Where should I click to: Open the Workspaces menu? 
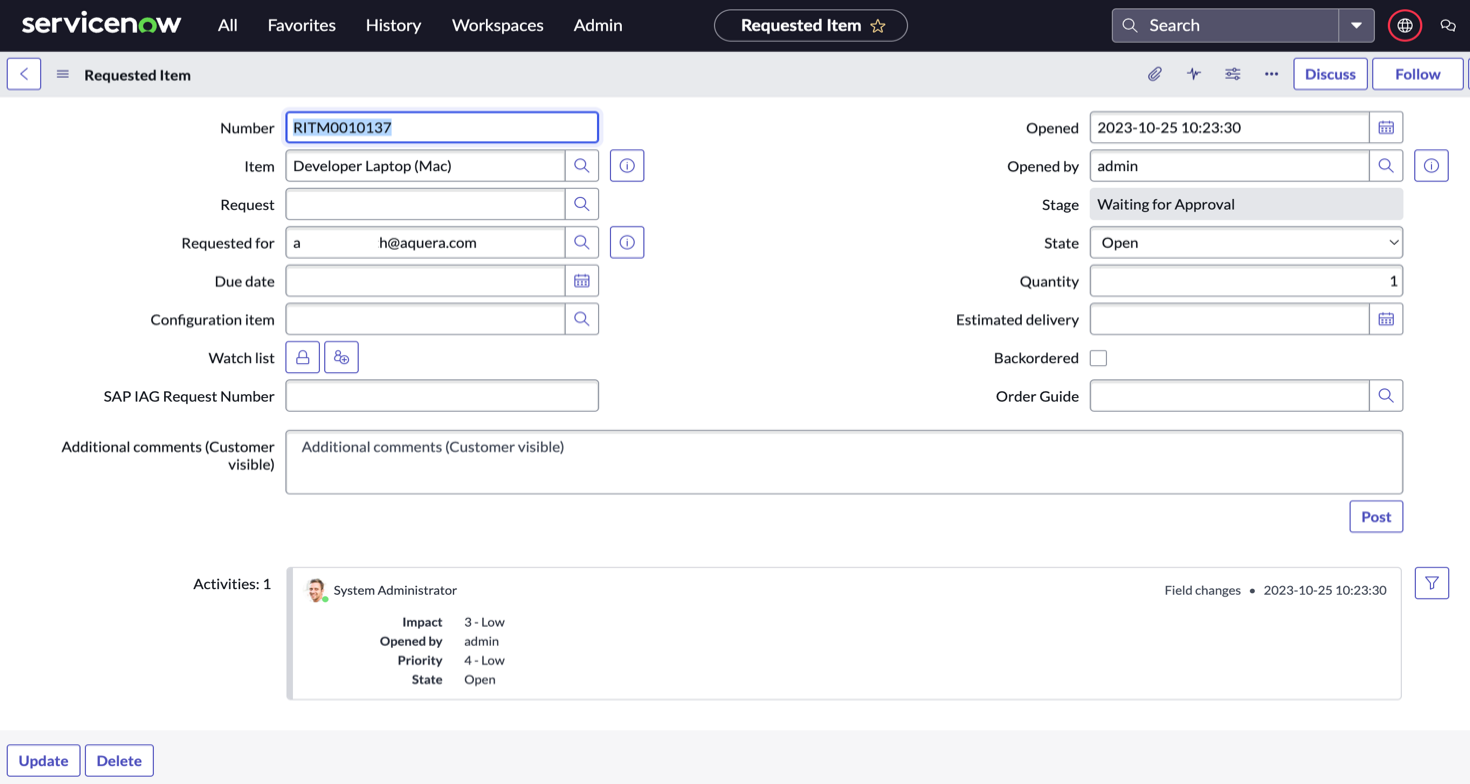point(497,25)
